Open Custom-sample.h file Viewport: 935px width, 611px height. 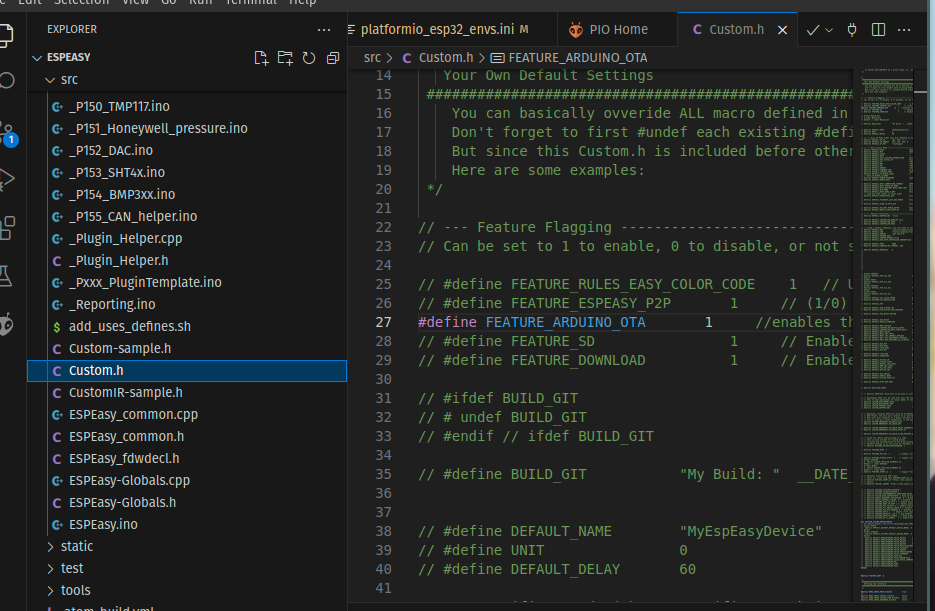coord(187,349)
